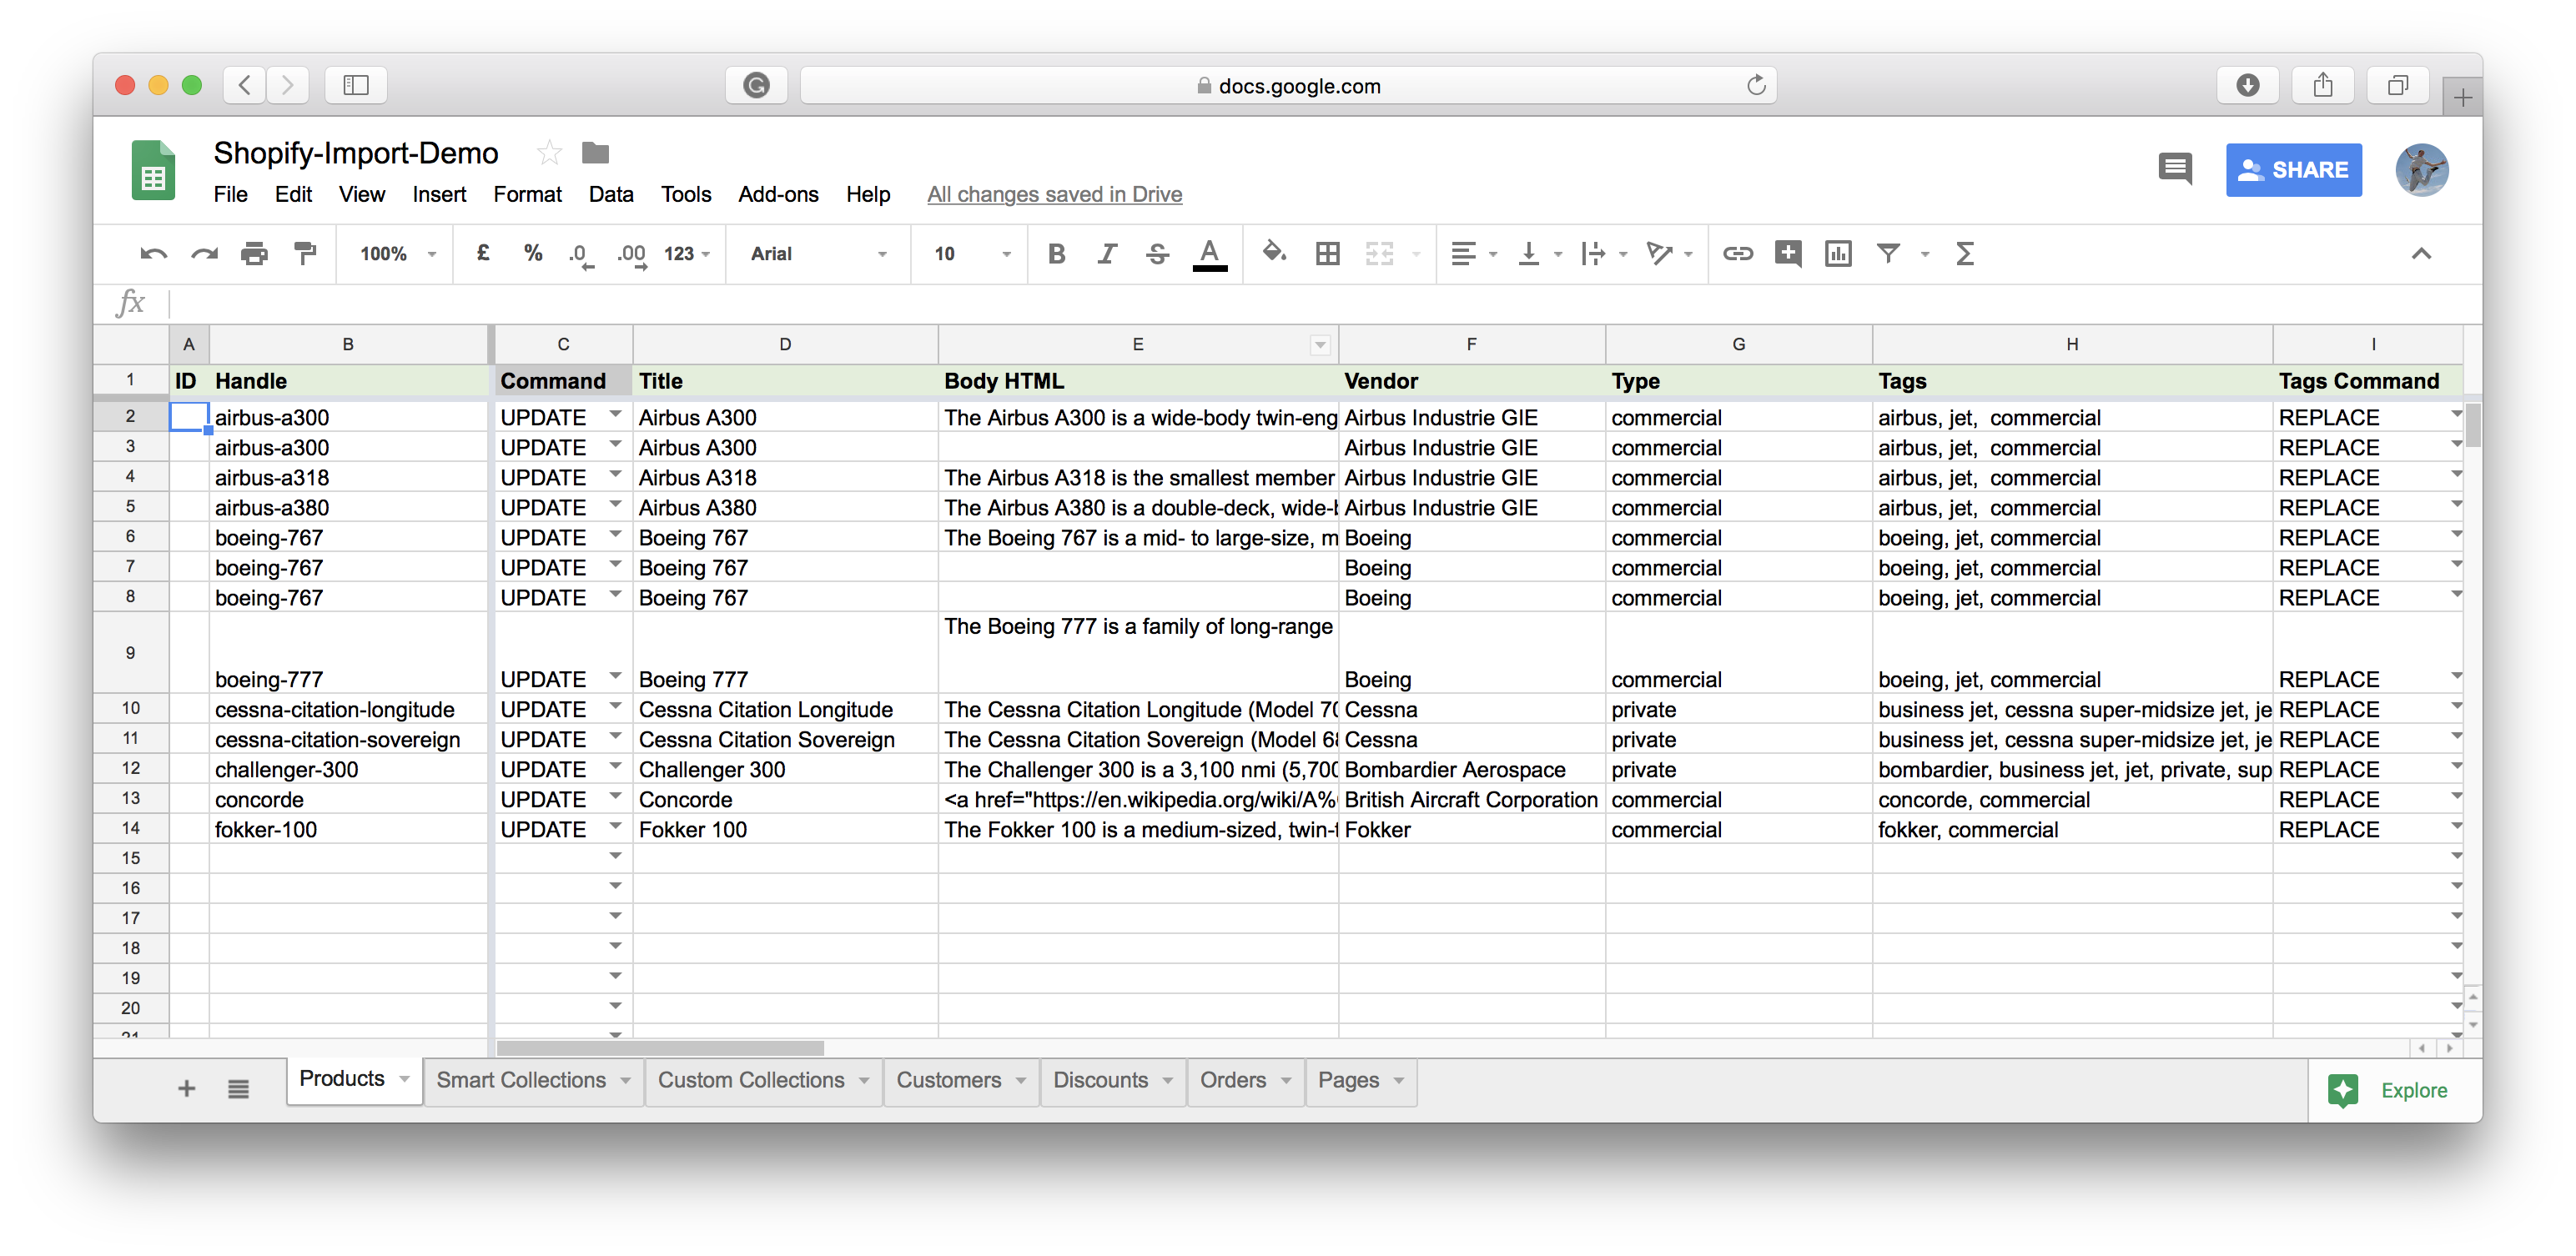This screenshot has width=2576, height=1256.
Task: Click All changes saved in Drive link
Action: coord(1054,194)
